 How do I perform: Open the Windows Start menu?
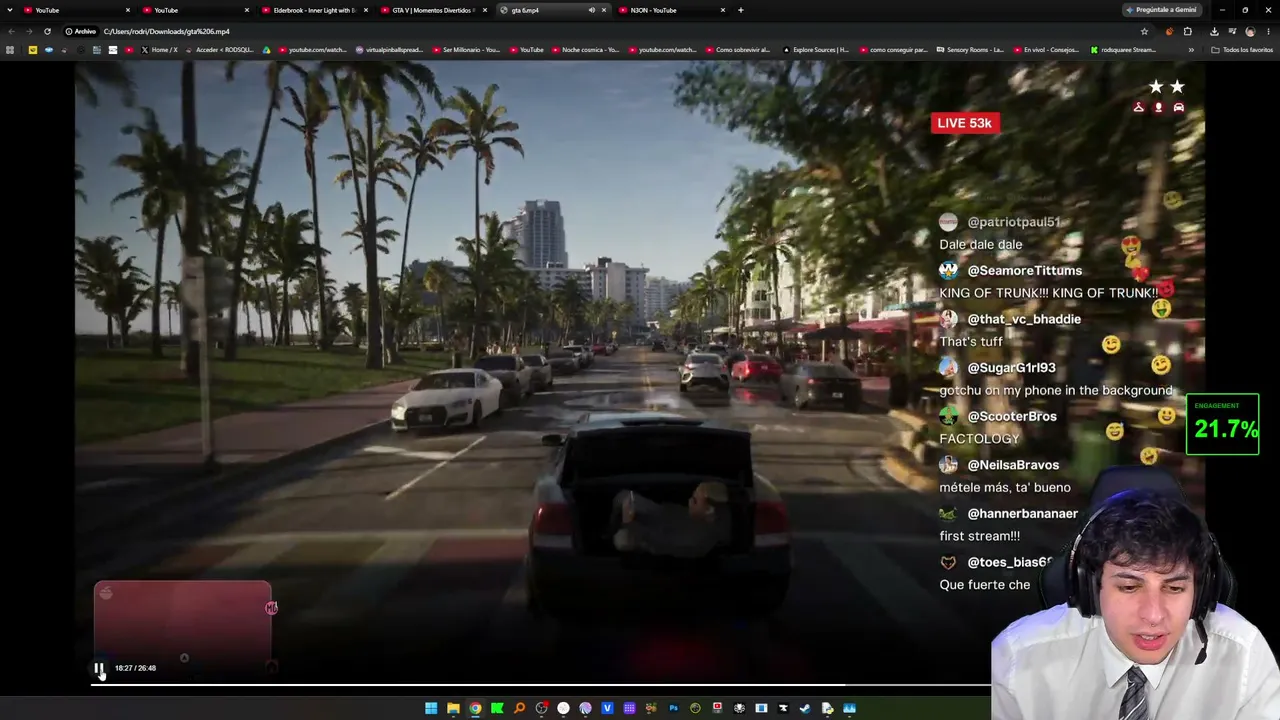pyautogui.click(x=431, y=708)
